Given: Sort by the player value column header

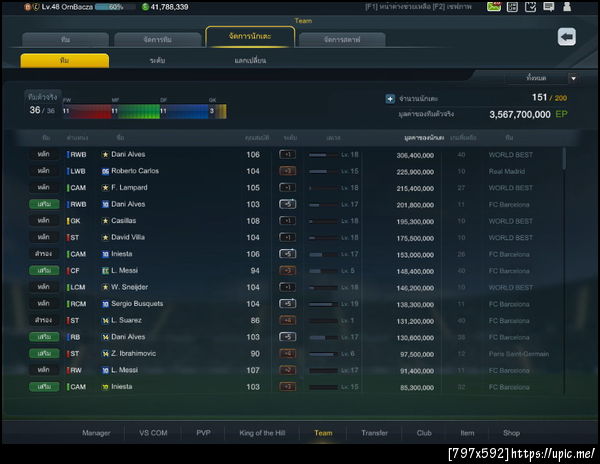Looking at the screenshot, I should coord(424,137).
